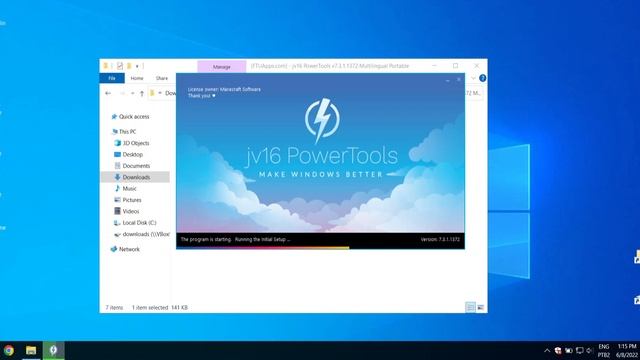Image resolution: width=640 pixels, height=360 pixels.
Task: Open Customize Quick Access Toolbar dropdown
Action: 137,66
